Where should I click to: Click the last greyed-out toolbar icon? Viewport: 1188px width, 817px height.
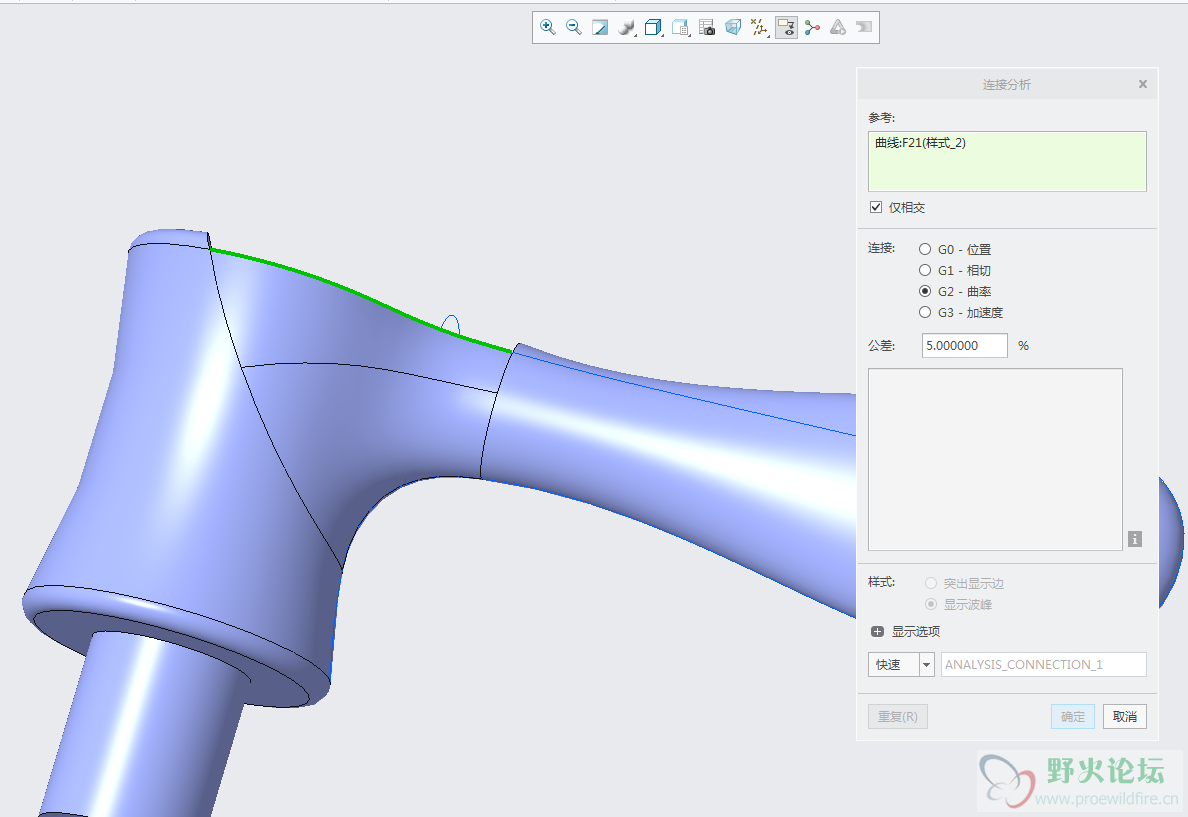point(864,27)
